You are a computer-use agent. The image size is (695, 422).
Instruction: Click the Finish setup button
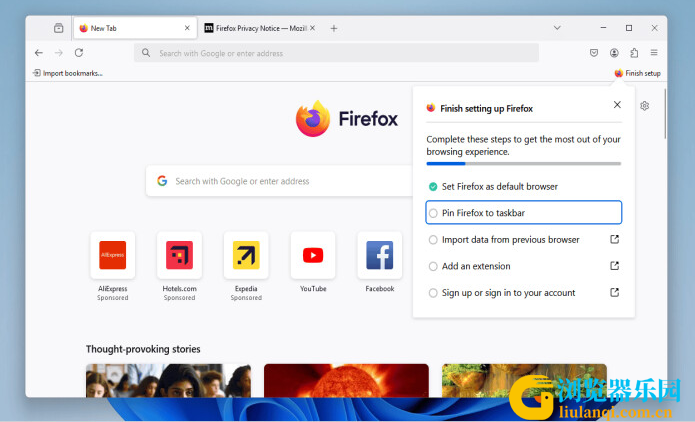click(637, 73)
